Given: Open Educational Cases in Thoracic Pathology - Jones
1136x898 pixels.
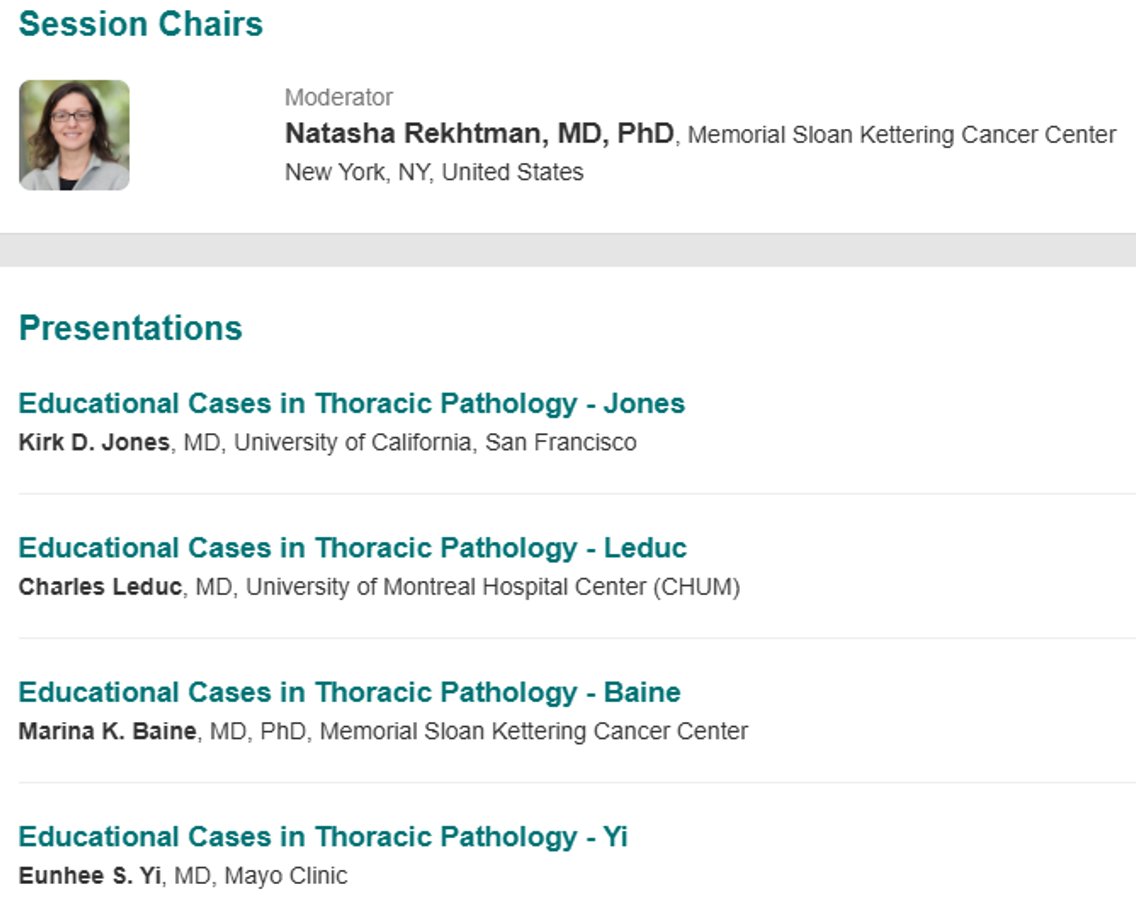Looking at the screenshot, I should point(351,403).
